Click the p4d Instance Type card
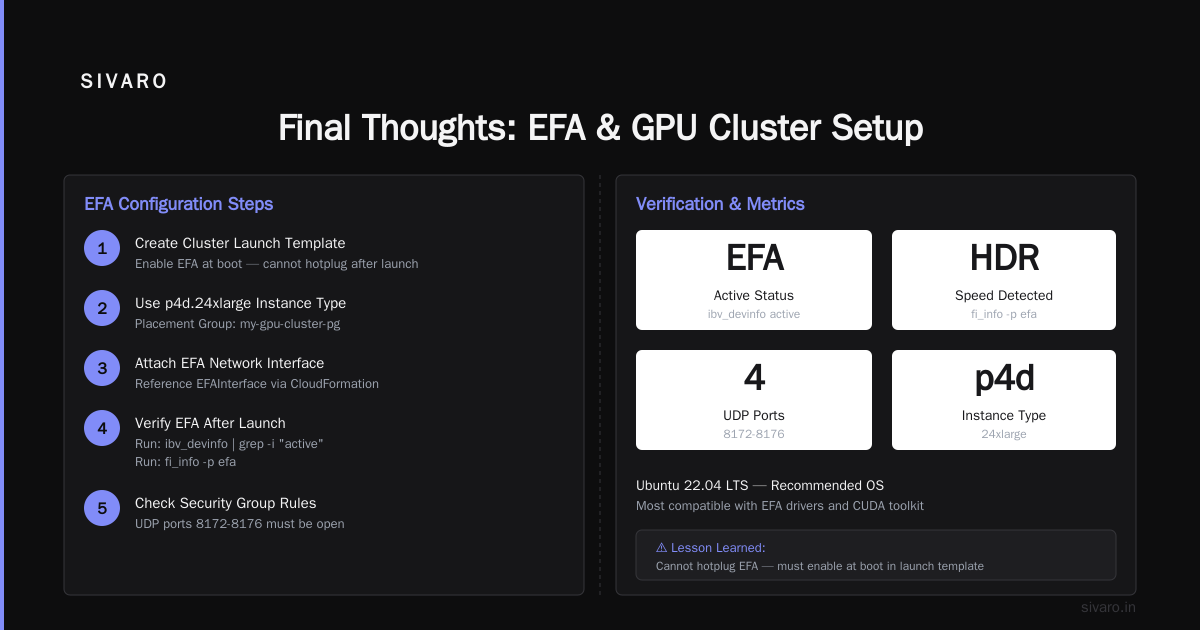This screenshot has width=1200, height=630. pos(1004,400)
